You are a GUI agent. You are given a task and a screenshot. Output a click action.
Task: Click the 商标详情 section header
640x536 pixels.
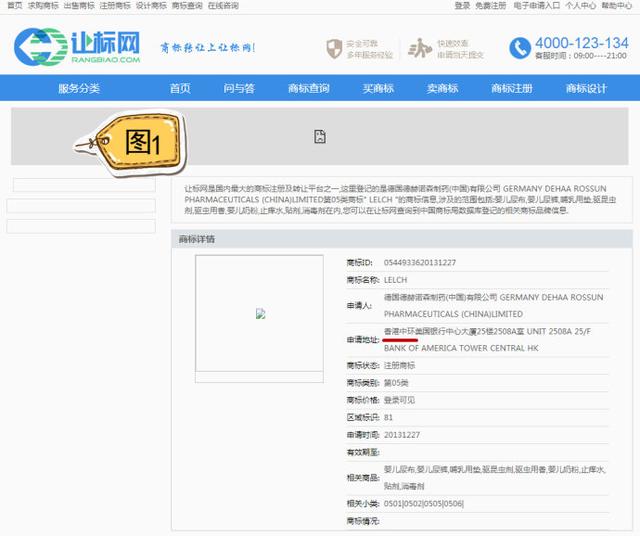click(x=402, y=239)
